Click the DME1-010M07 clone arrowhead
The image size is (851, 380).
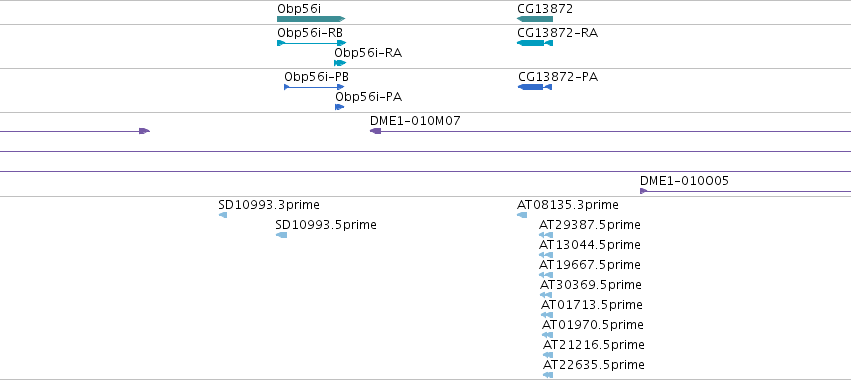click(x=375, y=131)
